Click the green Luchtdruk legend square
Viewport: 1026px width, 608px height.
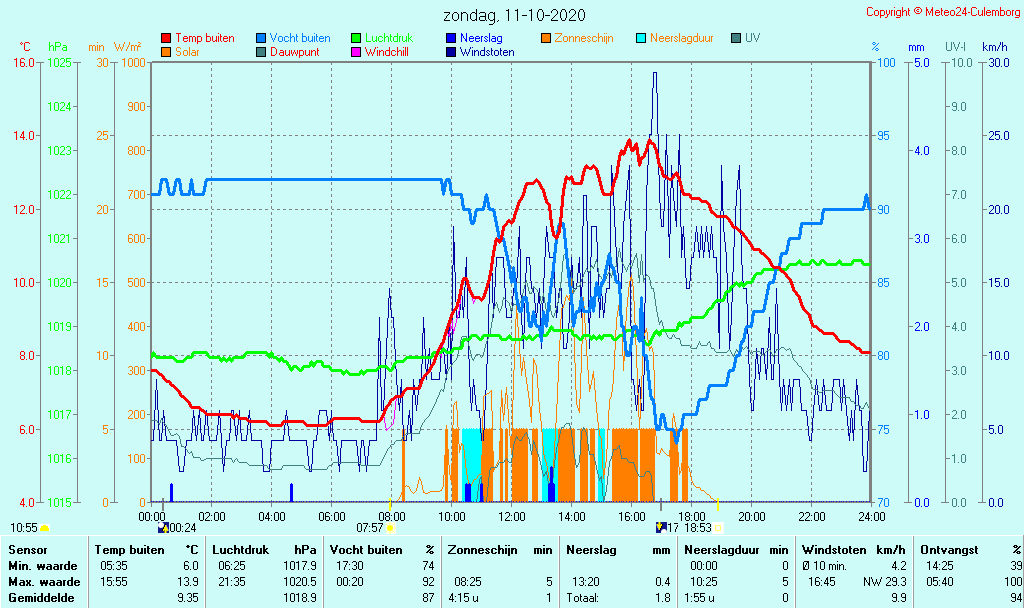point(356,38)
